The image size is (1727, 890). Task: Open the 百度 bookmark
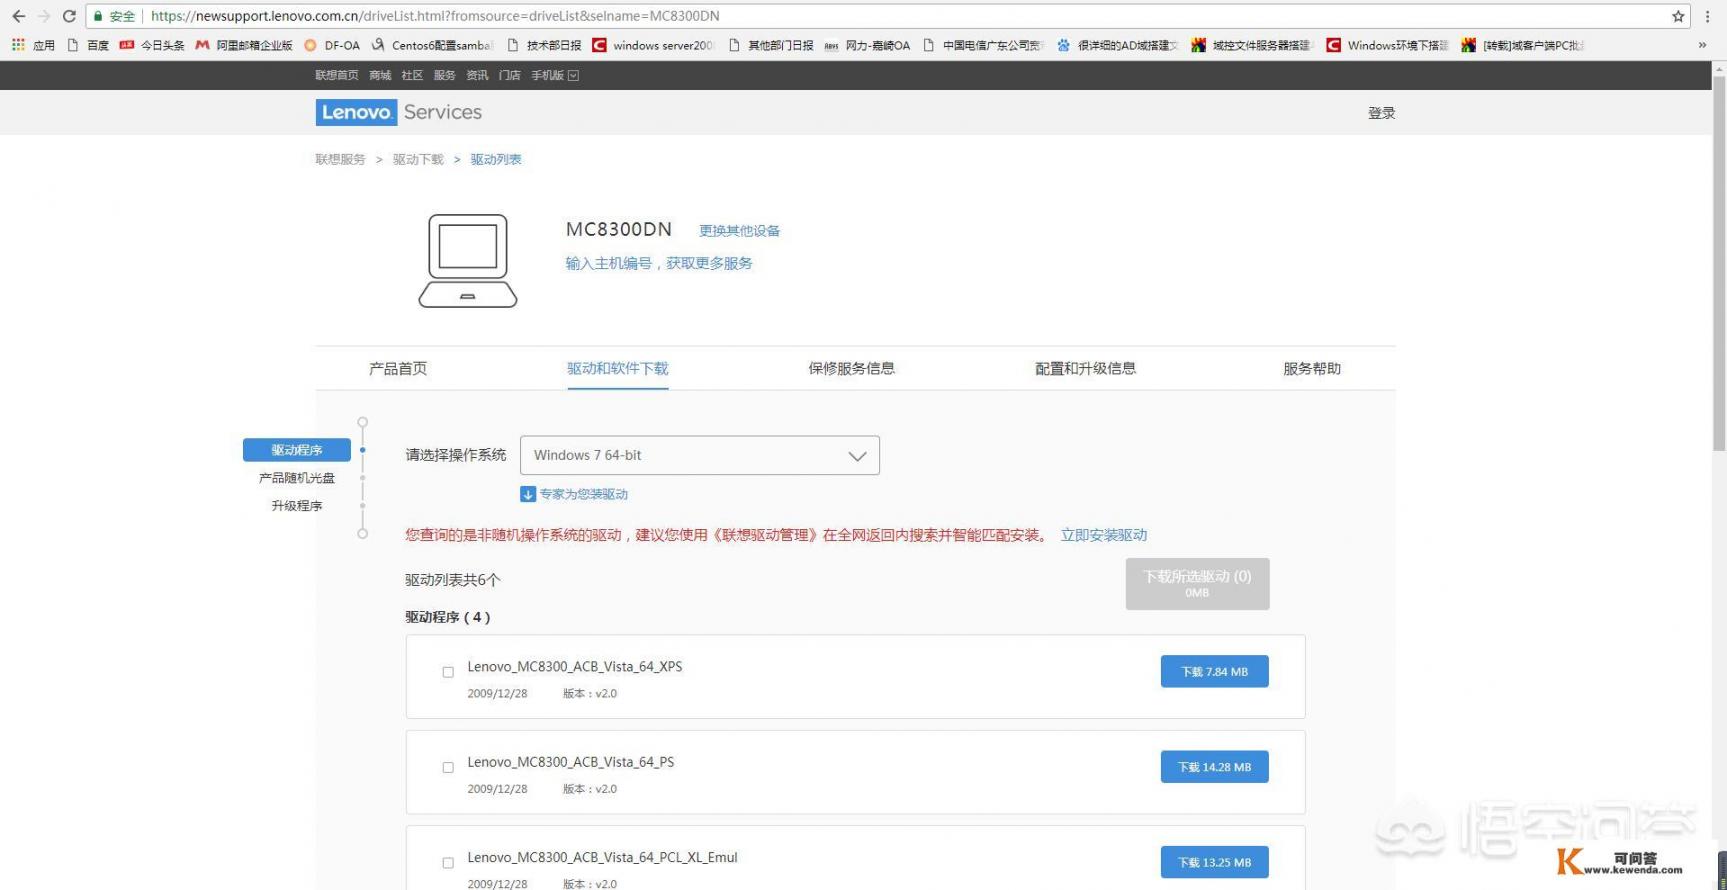pos(88,45)
